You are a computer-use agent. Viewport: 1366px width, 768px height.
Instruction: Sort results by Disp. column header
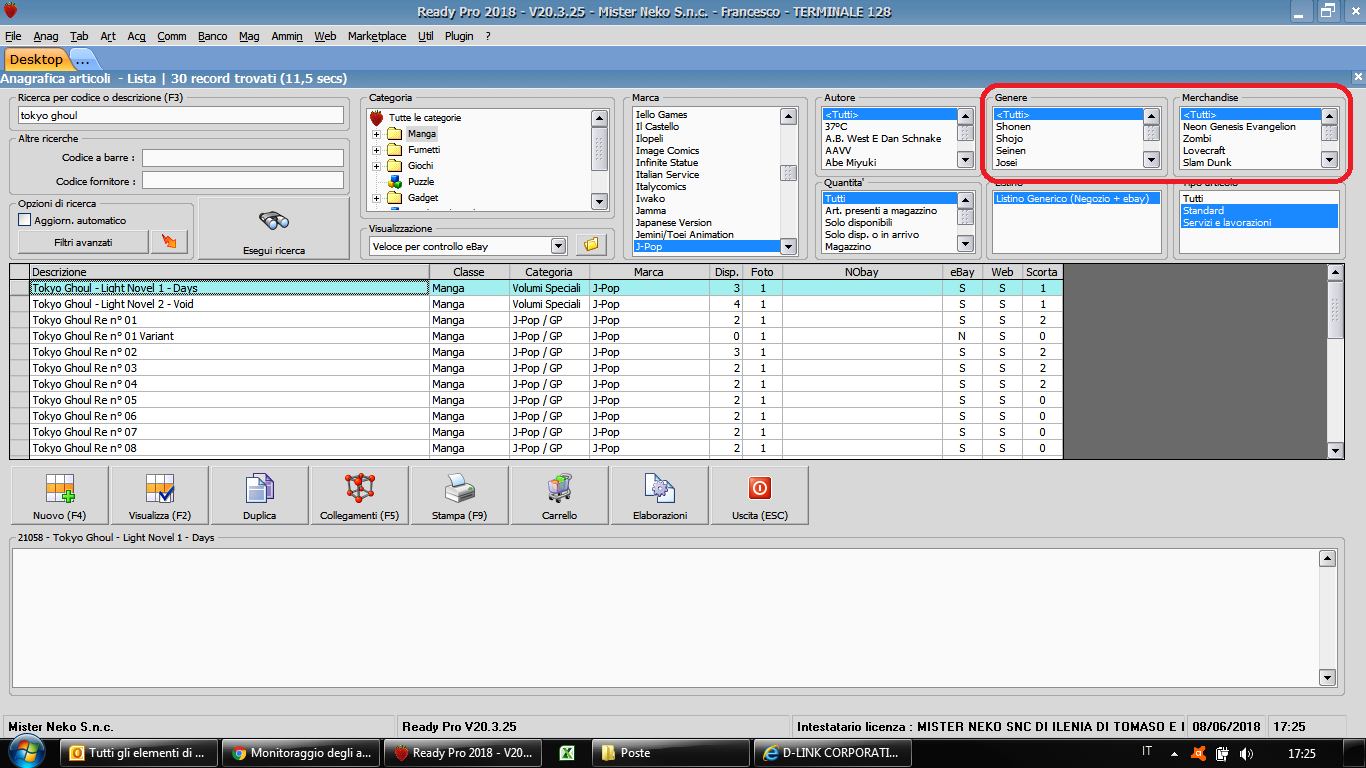726,272
